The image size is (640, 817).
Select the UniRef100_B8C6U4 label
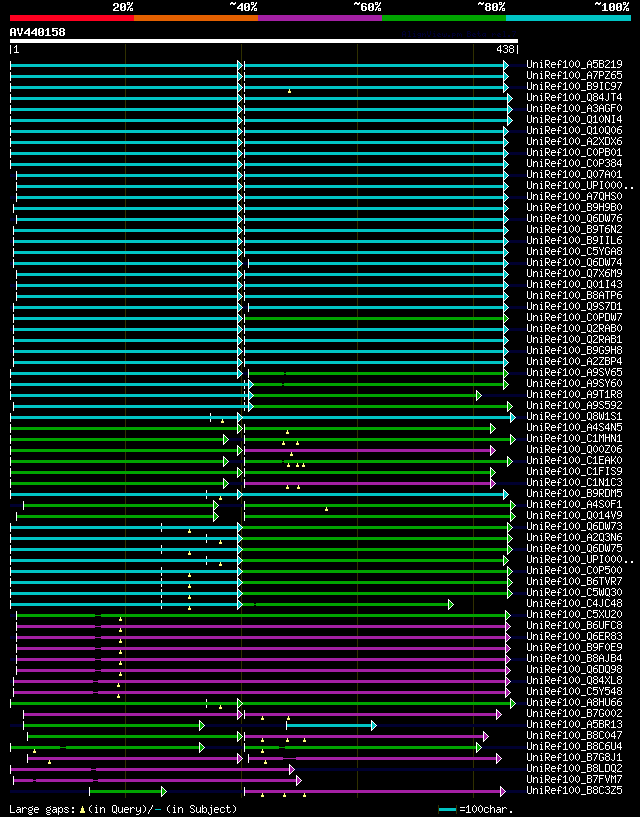[x=574, y=746]
